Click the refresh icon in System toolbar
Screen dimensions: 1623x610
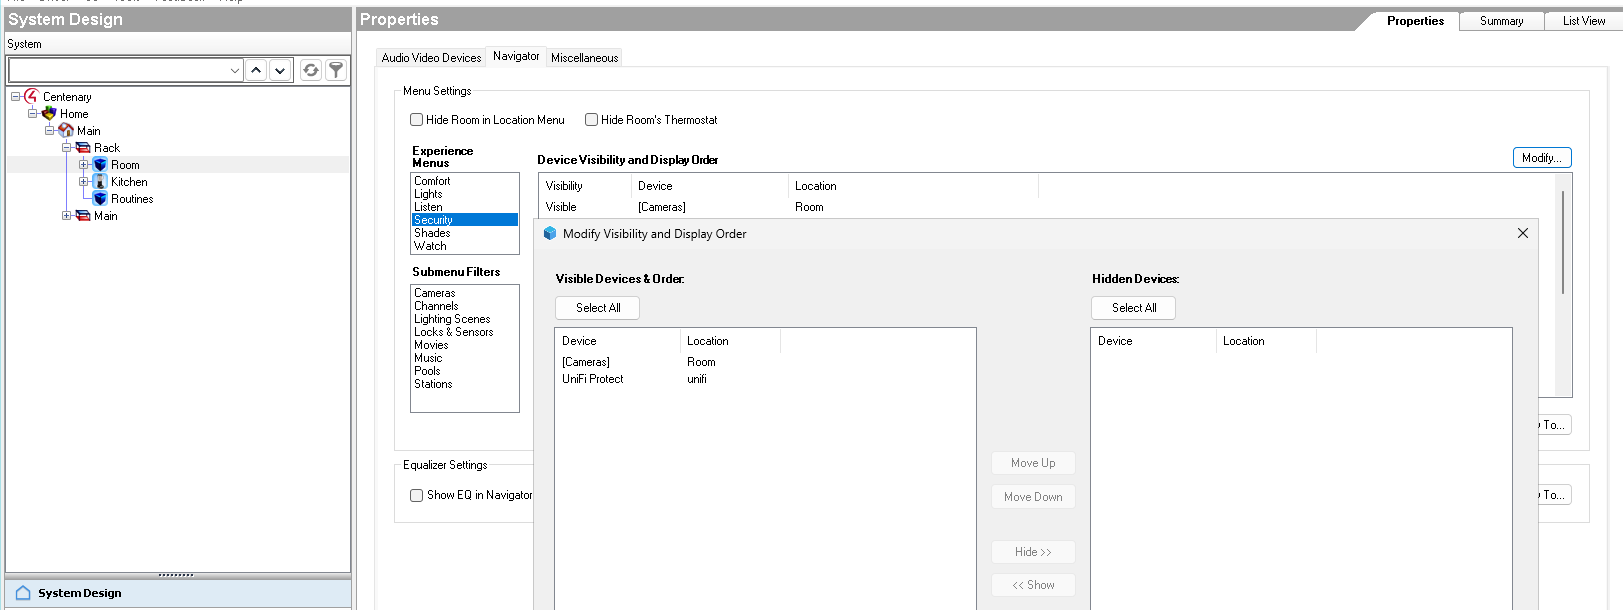click(x=311, y=70)
